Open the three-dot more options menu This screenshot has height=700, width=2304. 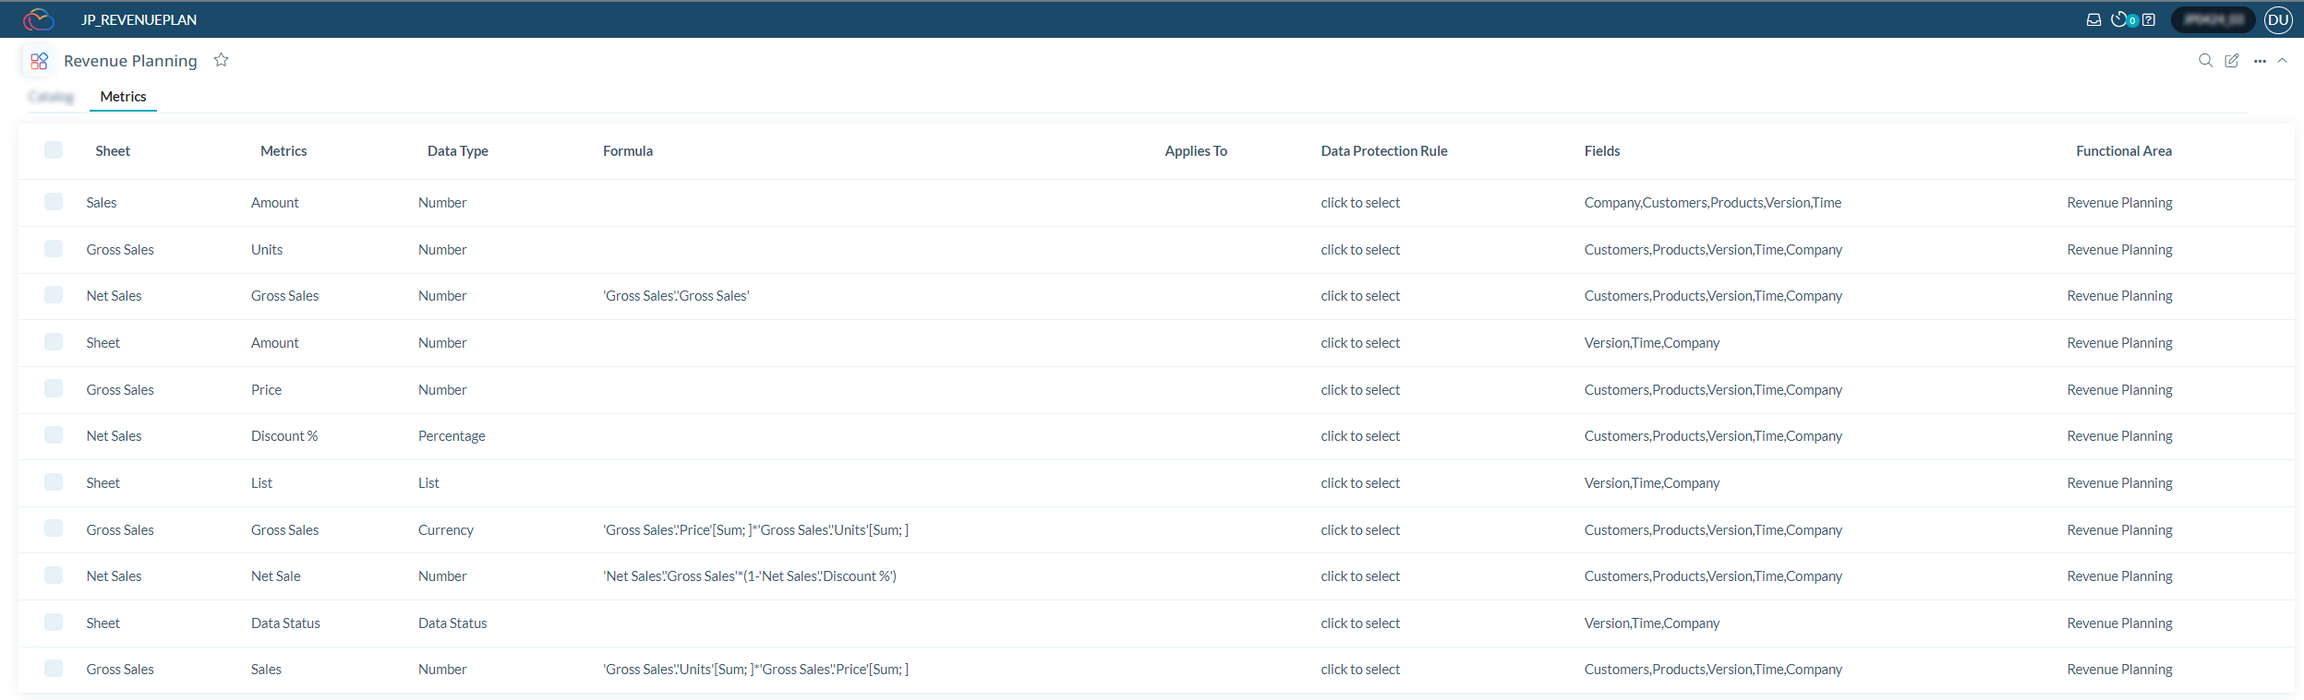pos(2259,61)
